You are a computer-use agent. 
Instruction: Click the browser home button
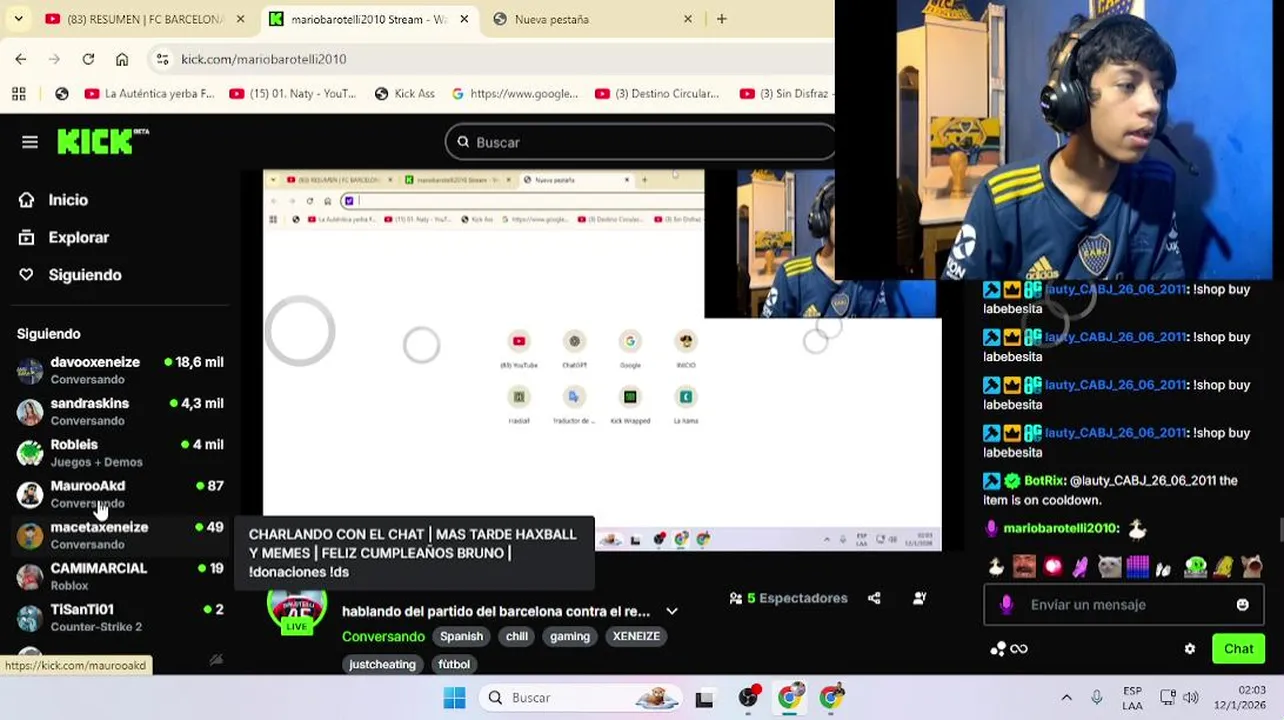[122, 59]
